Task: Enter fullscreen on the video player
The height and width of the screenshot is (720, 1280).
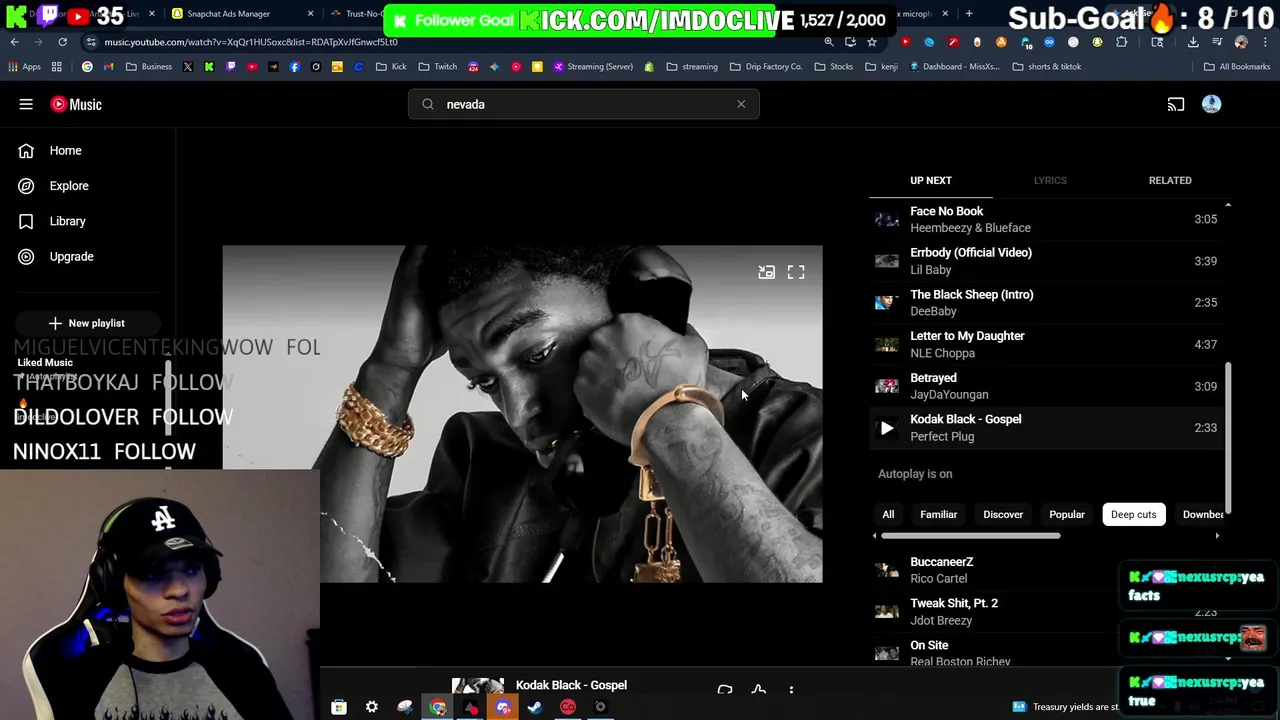Action: point(796,272)
